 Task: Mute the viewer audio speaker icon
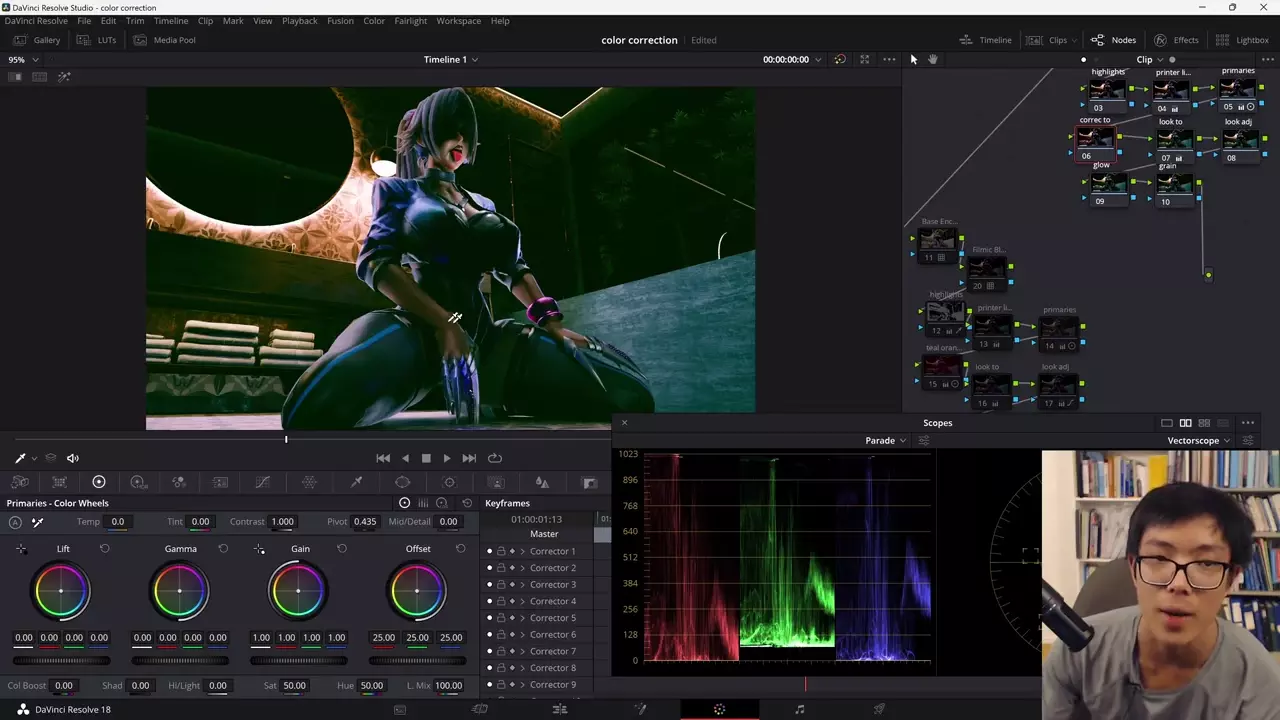click(72, 458)
